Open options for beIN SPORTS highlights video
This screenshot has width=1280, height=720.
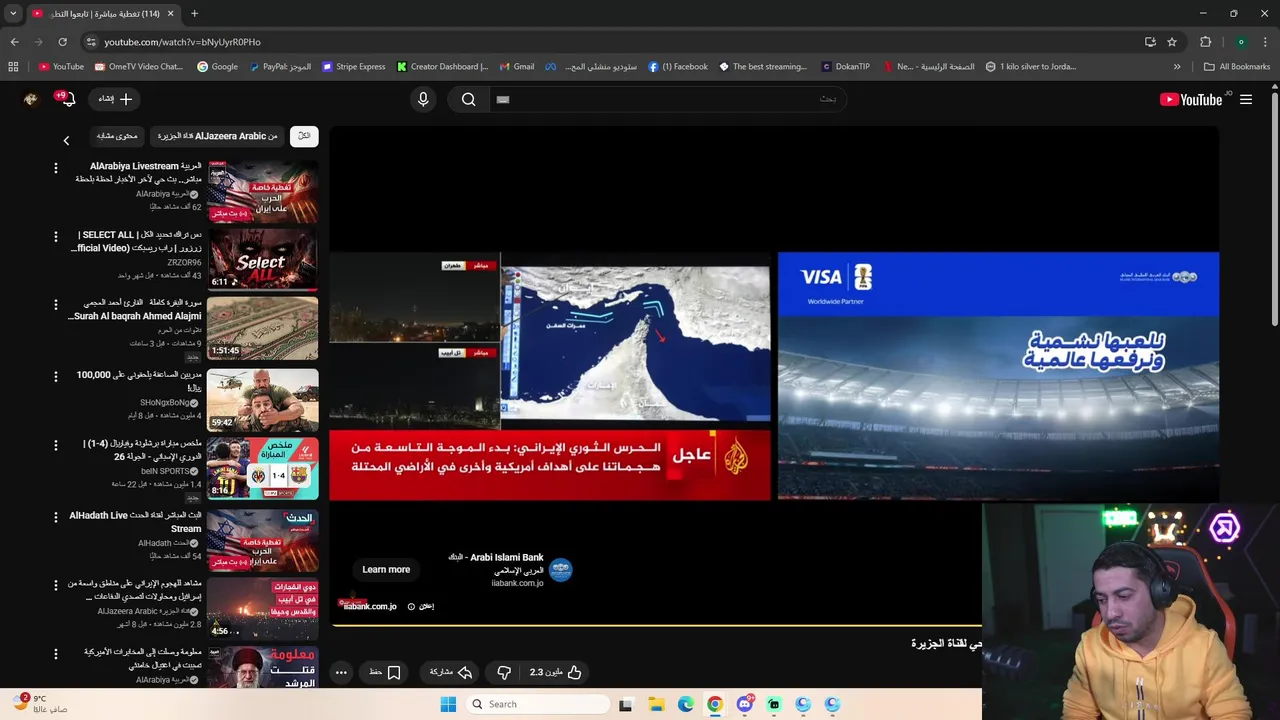click(x=56, y=444)
